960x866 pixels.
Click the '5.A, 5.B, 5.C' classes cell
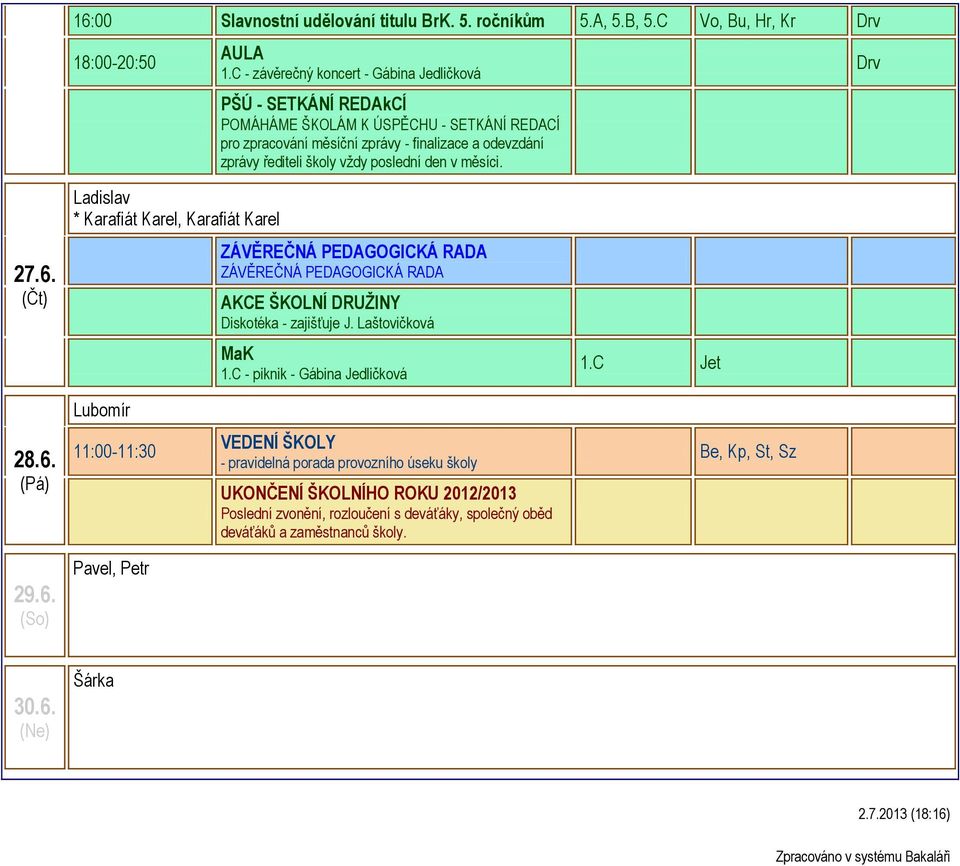click(x=632, y=21)
